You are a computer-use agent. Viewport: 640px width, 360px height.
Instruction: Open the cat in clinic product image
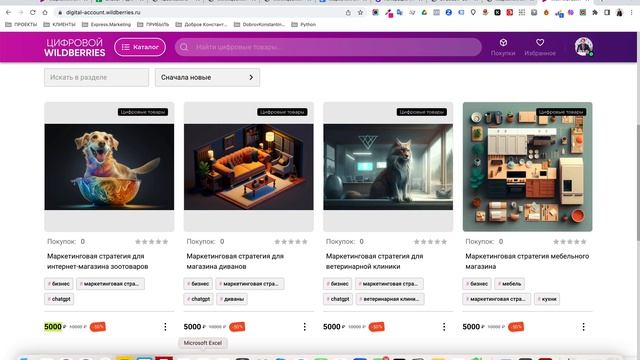click(388, 167)
